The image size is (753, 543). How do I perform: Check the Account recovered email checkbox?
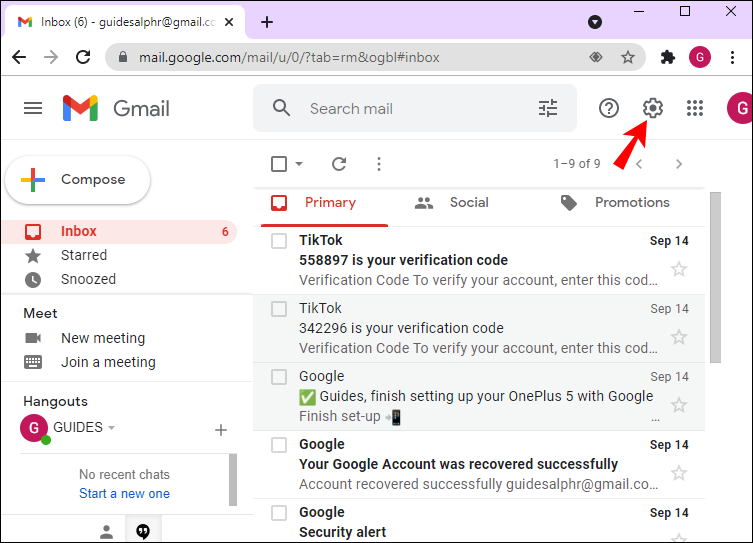[279, 445]
